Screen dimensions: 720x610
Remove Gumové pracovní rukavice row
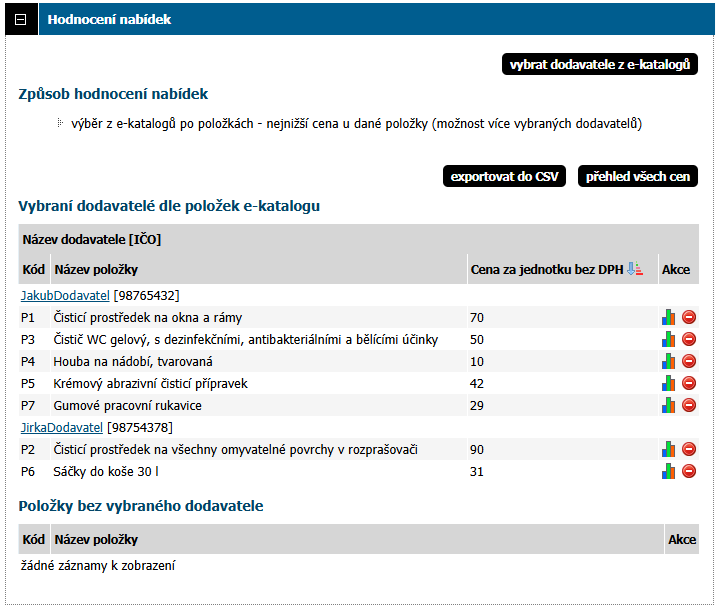click(x=689, y=406)
